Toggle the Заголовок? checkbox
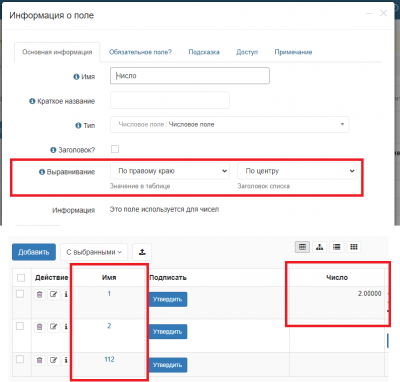The width and height of the screenshot is (400, 382). [x=115, y=149]
